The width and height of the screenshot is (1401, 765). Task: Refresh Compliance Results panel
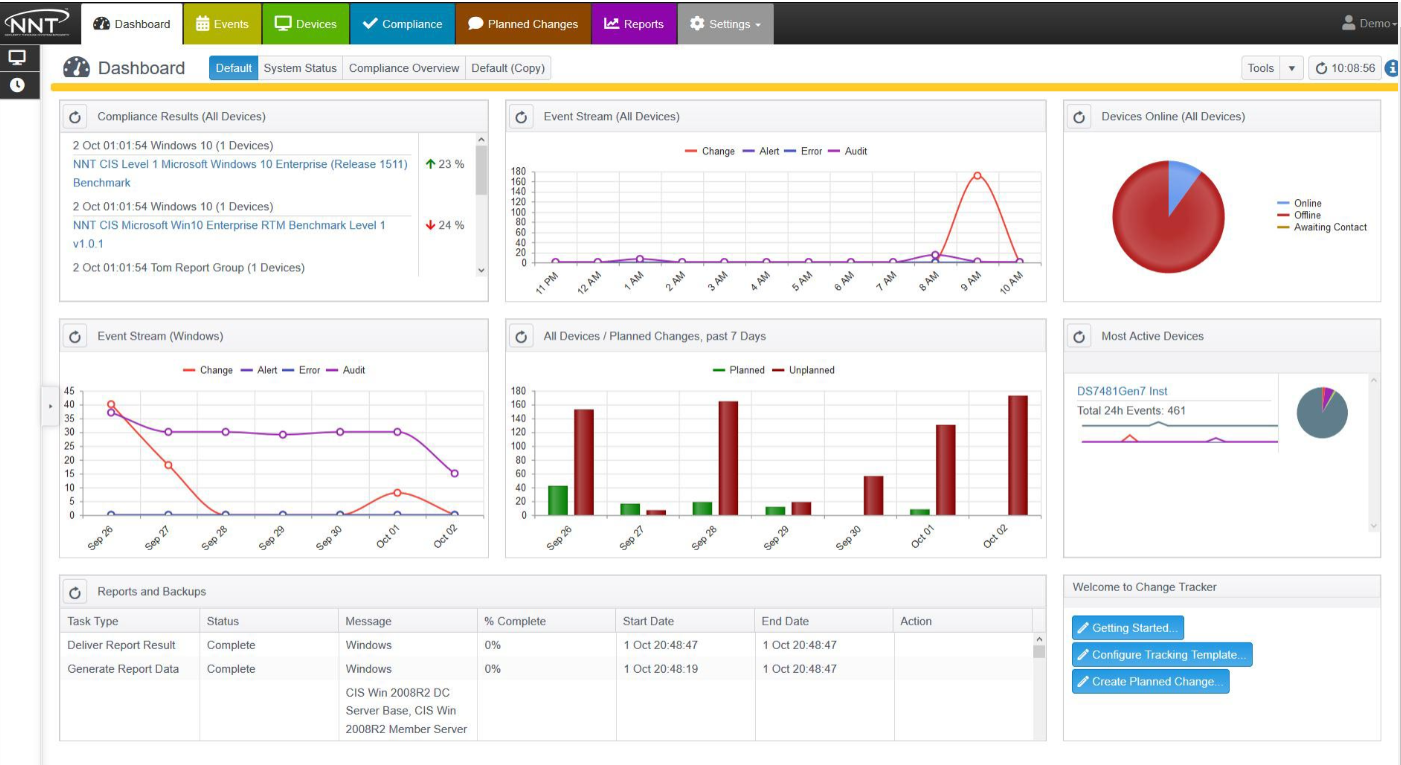(76, 117)
